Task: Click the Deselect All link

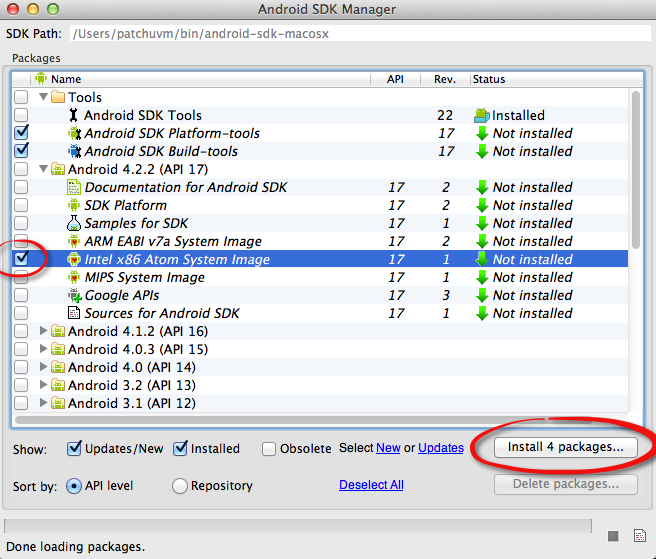Action: pyautogui.click(x=371, y=485)
